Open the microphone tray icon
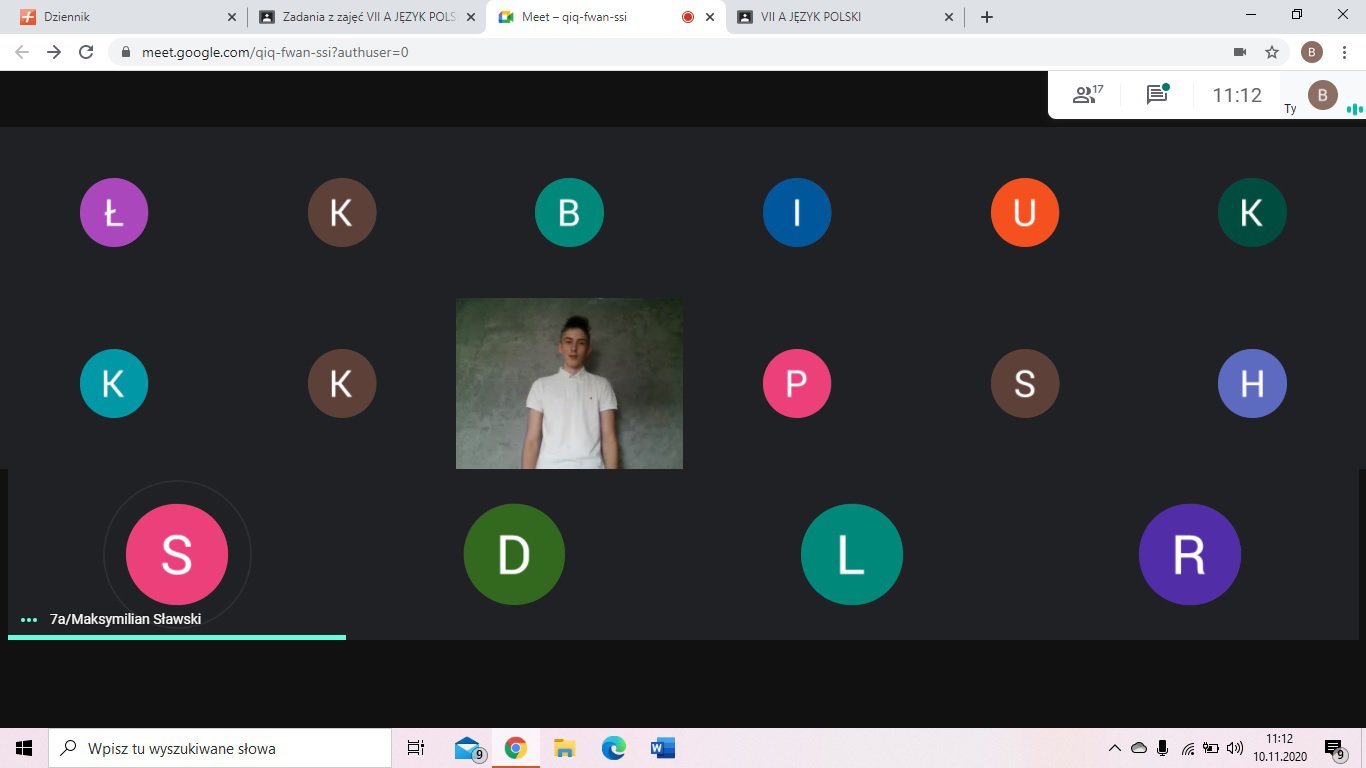 1163,748
